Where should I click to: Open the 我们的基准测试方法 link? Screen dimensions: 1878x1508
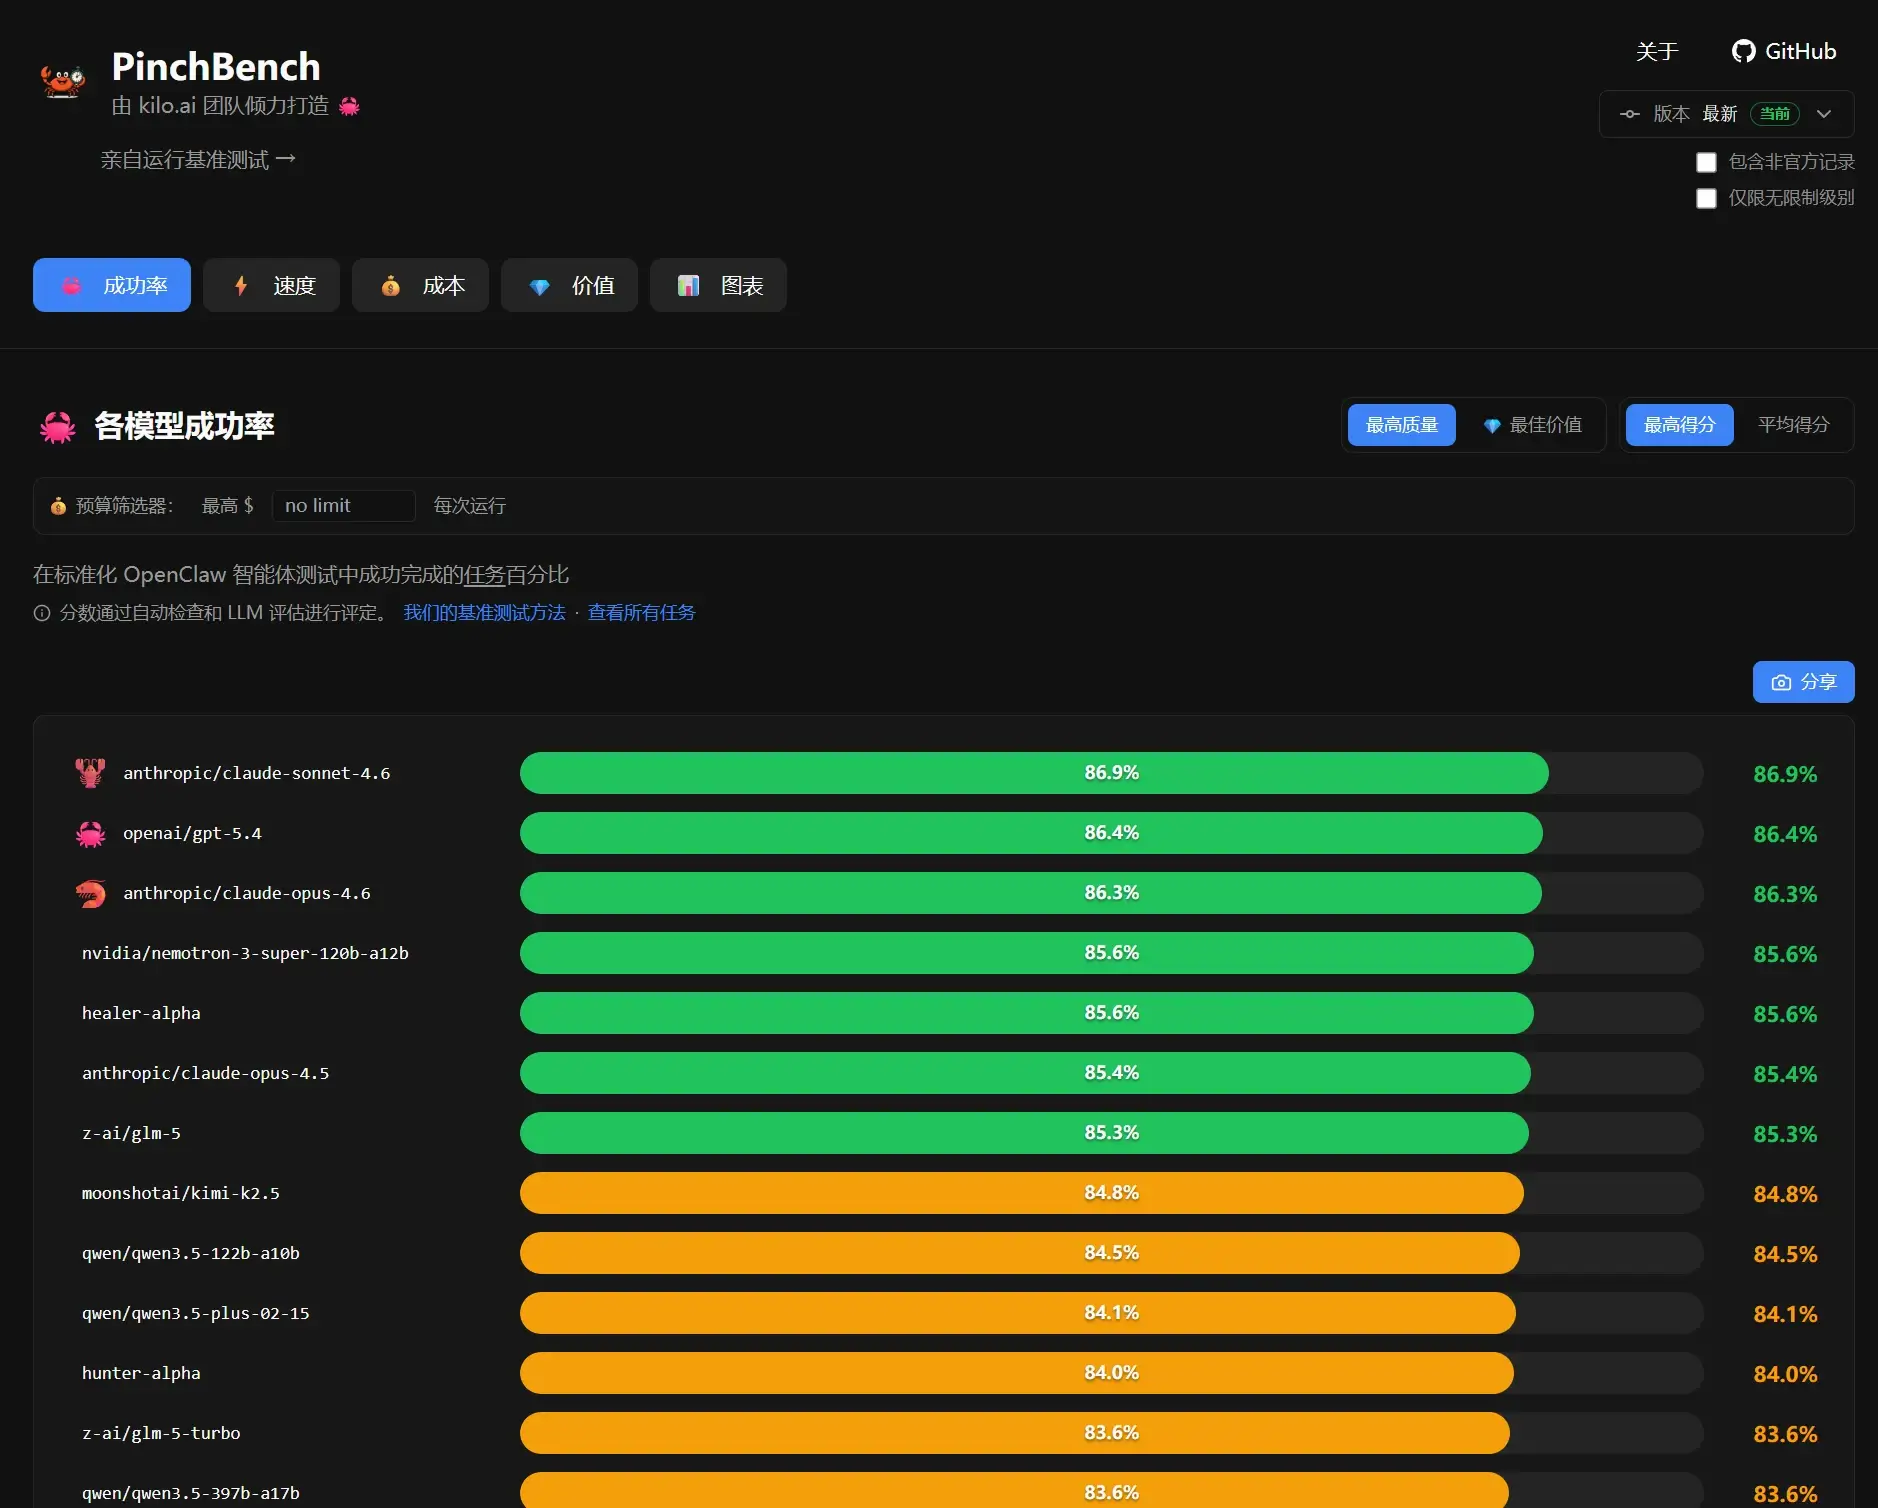pyautogui.click(x=484, y=613)
